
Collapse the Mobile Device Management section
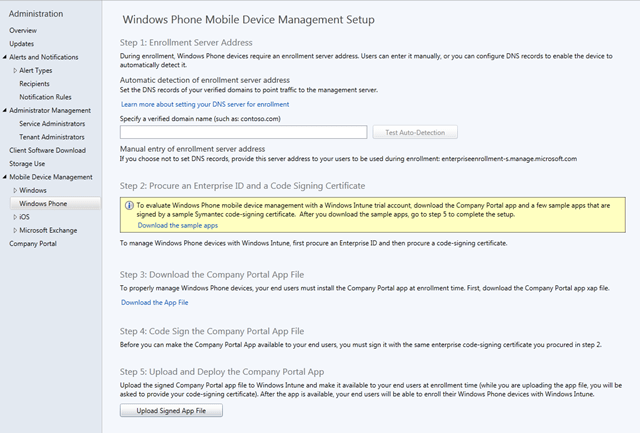[x=4, y=177]
